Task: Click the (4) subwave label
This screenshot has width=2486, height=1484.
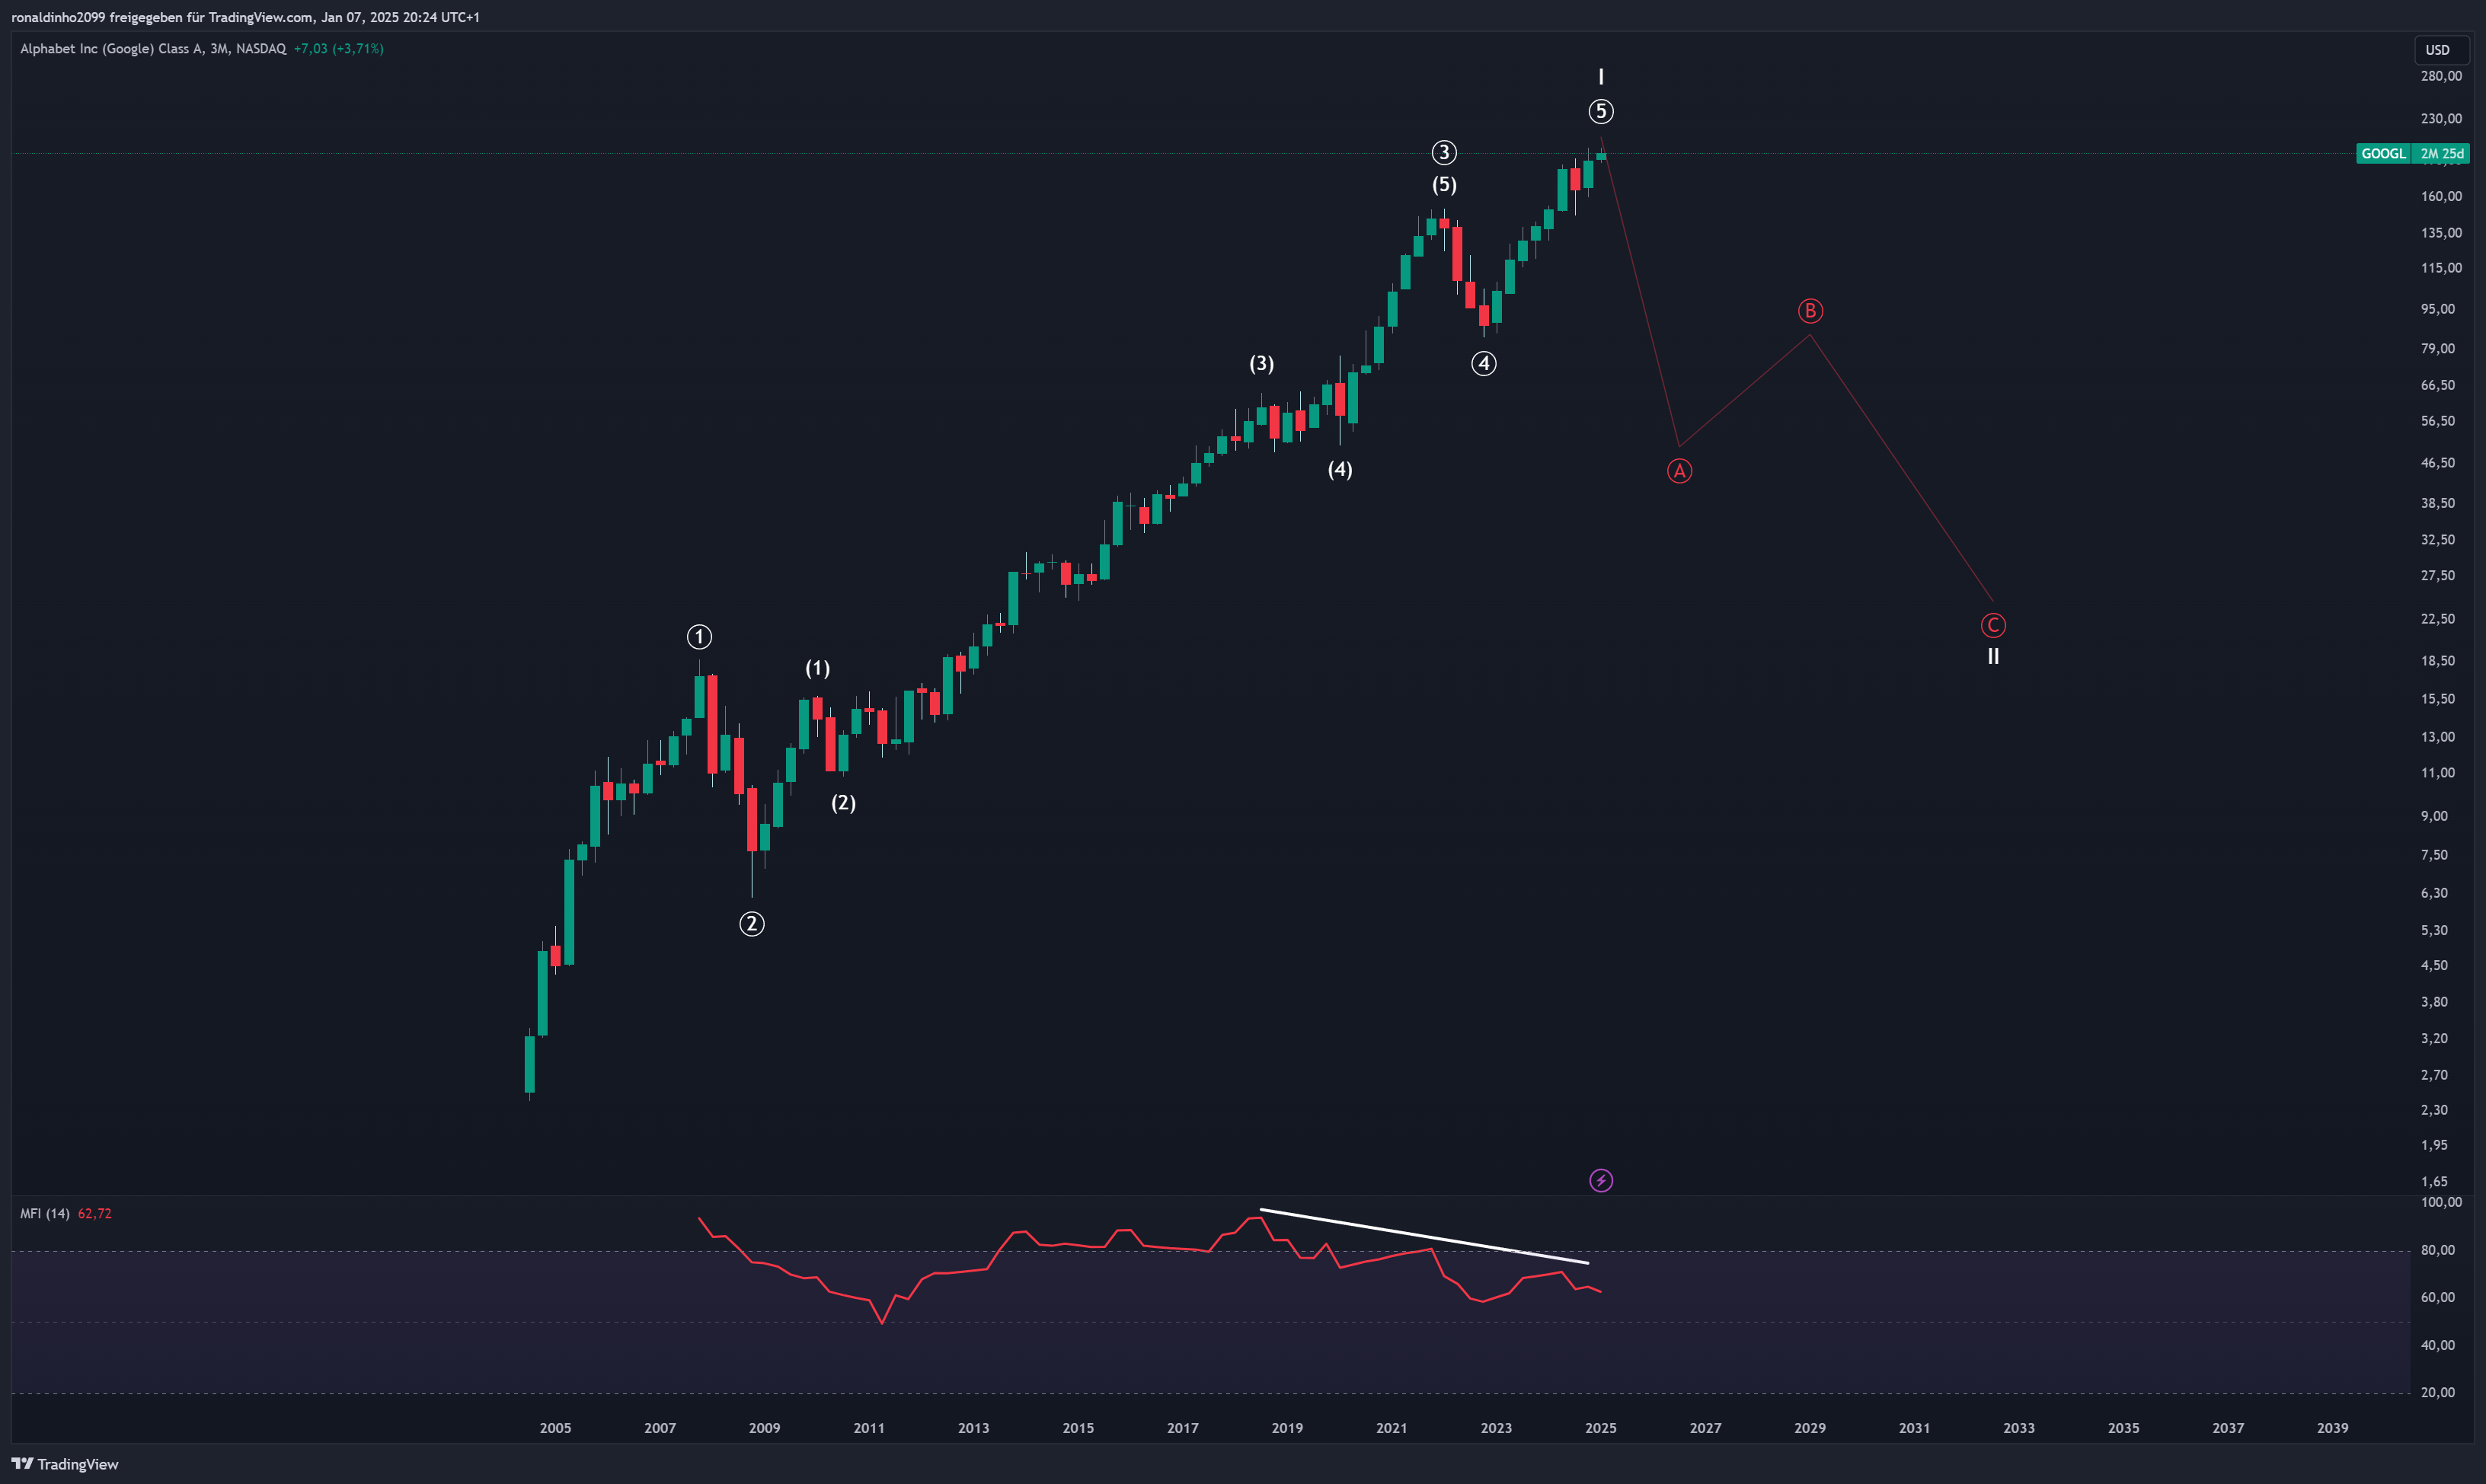Action: pos(1340,469)
